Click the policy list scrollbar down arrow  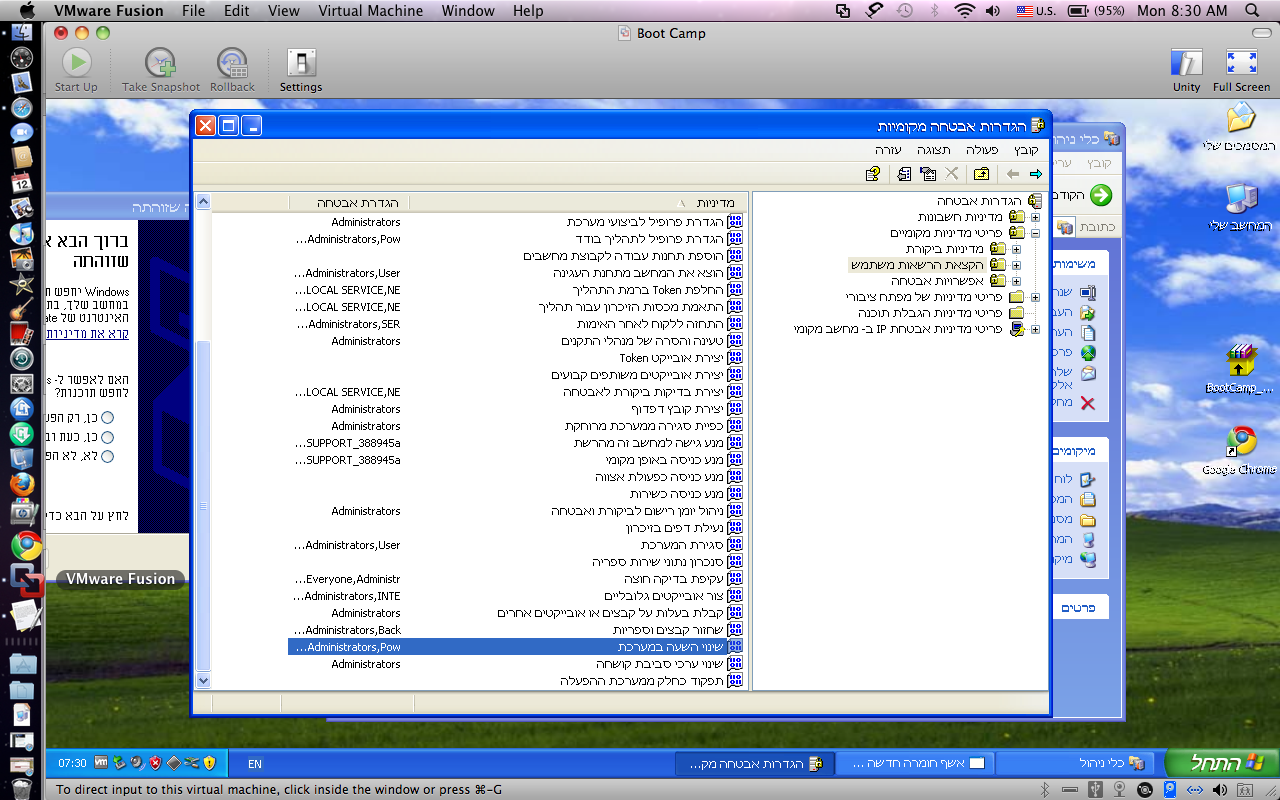click(203, 680)
